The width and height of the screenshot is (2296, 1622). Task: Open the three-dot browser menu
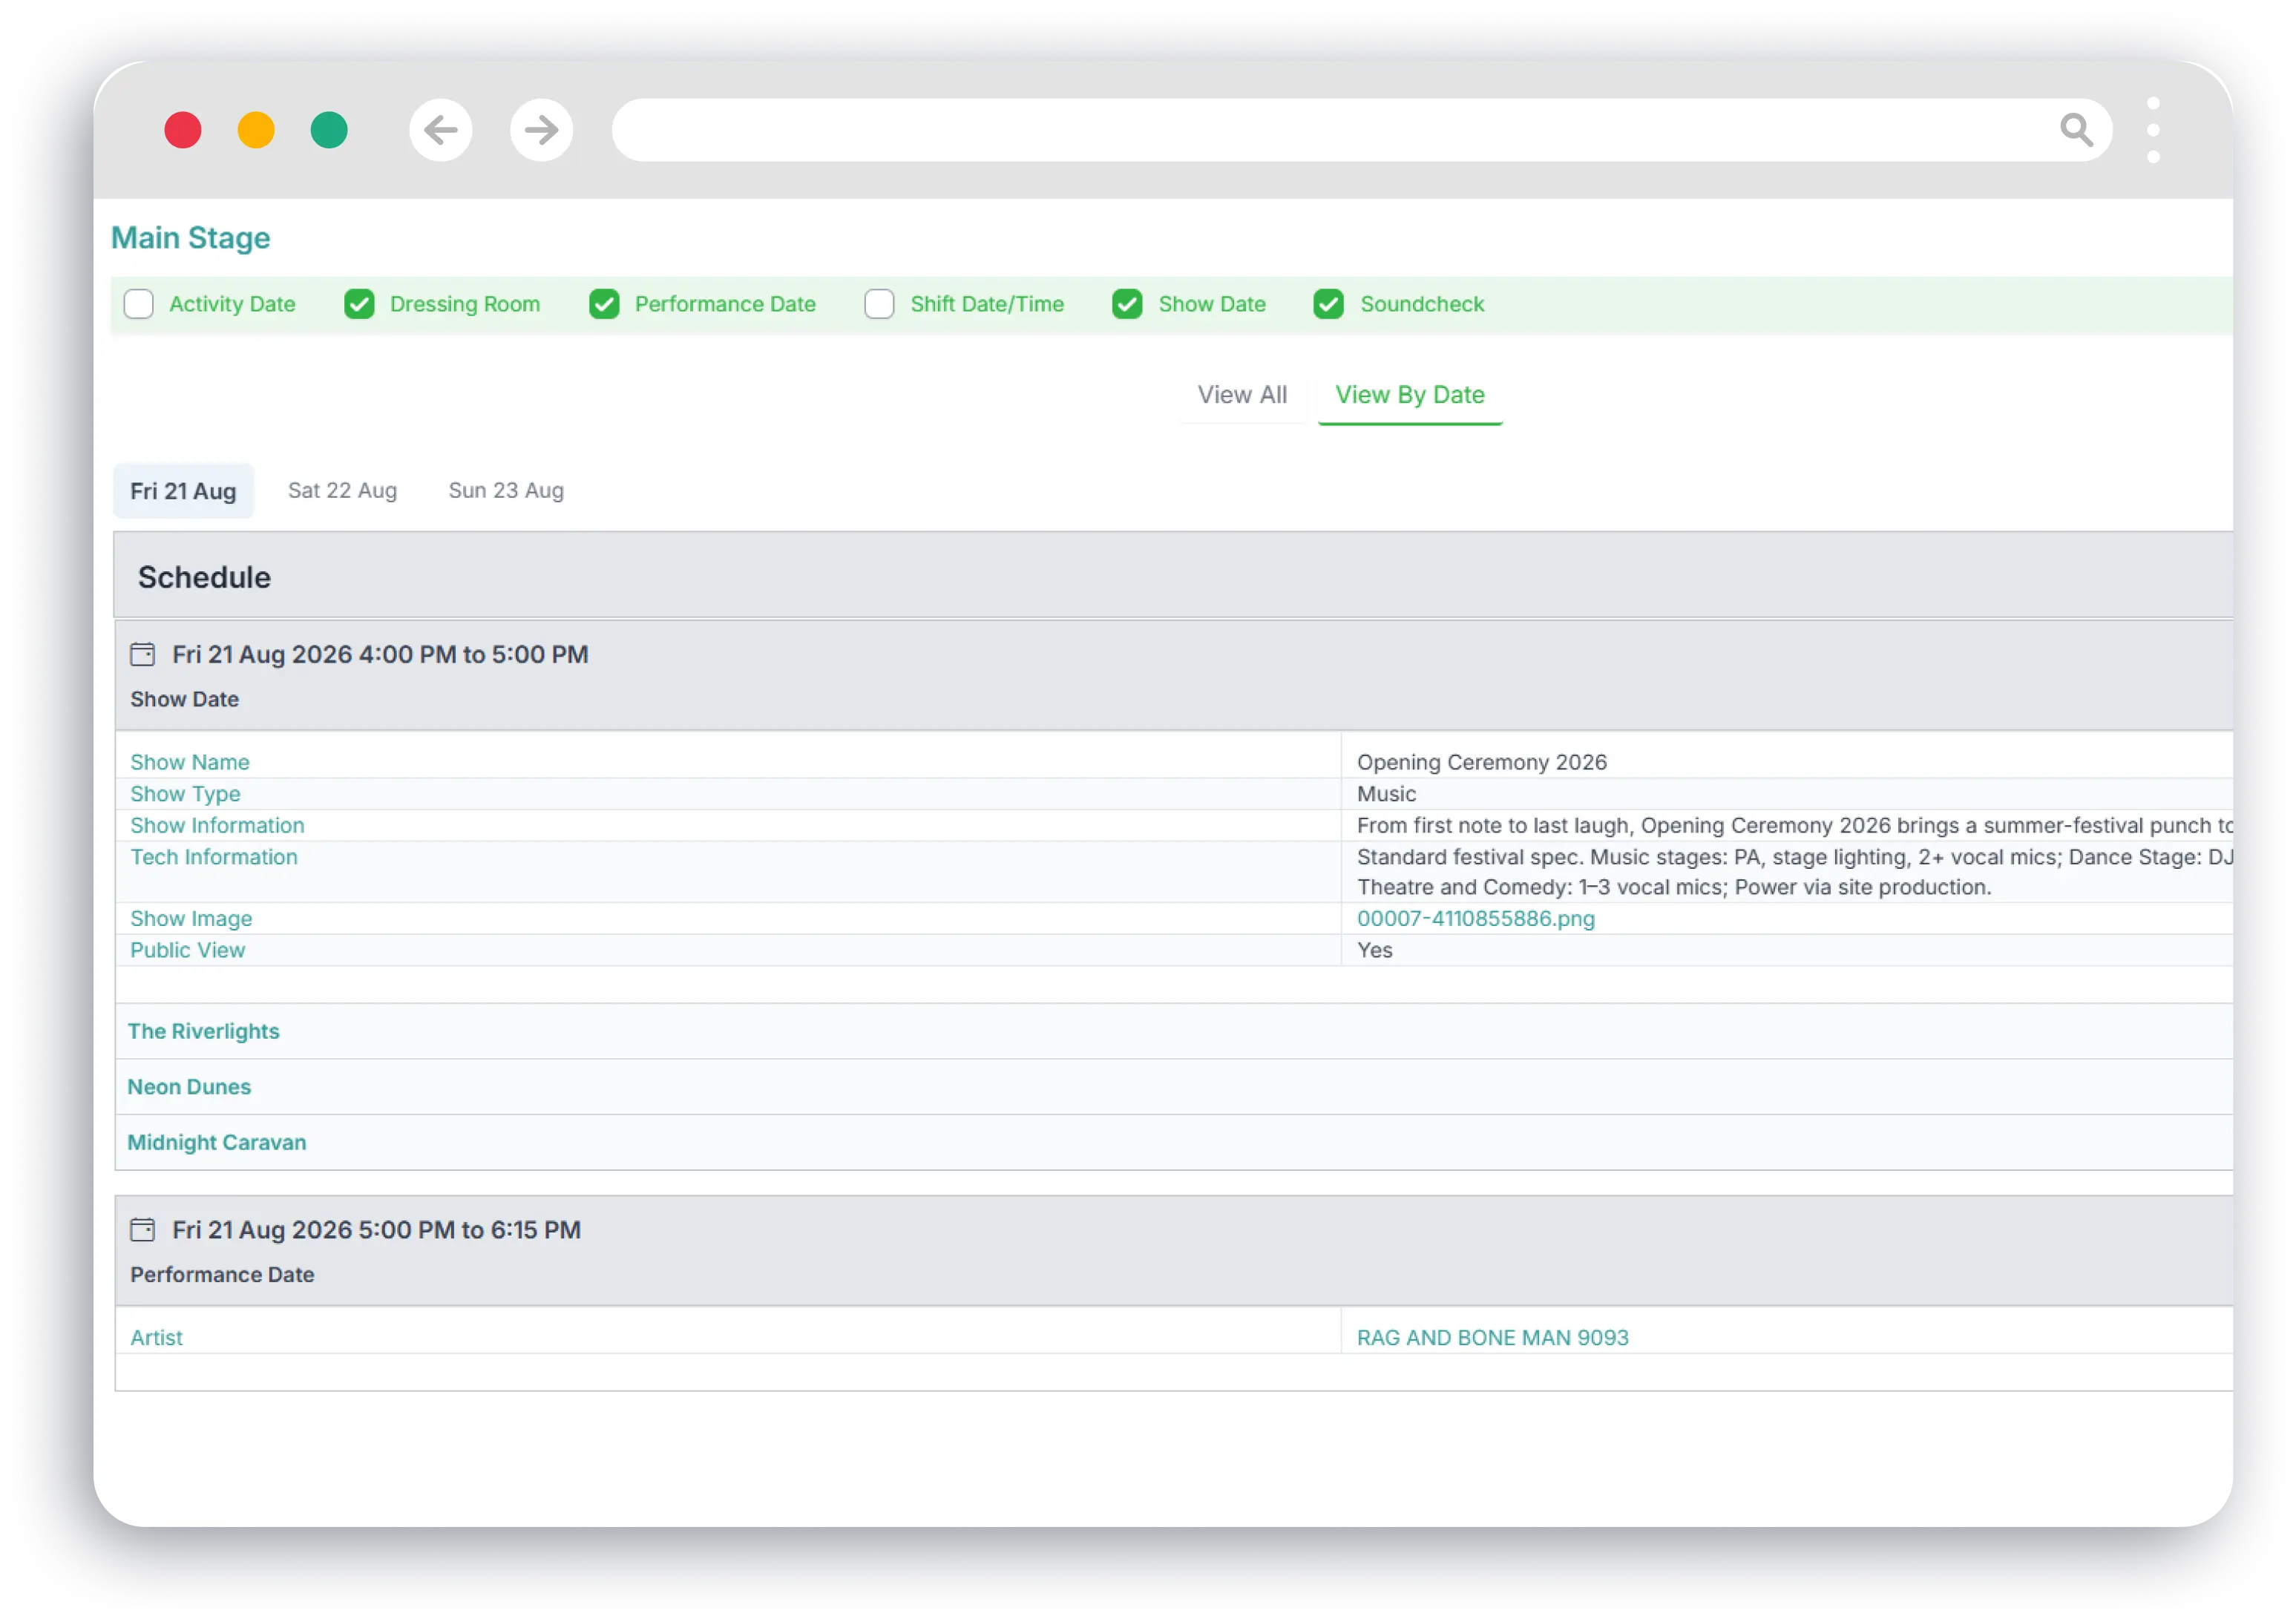2153,130
